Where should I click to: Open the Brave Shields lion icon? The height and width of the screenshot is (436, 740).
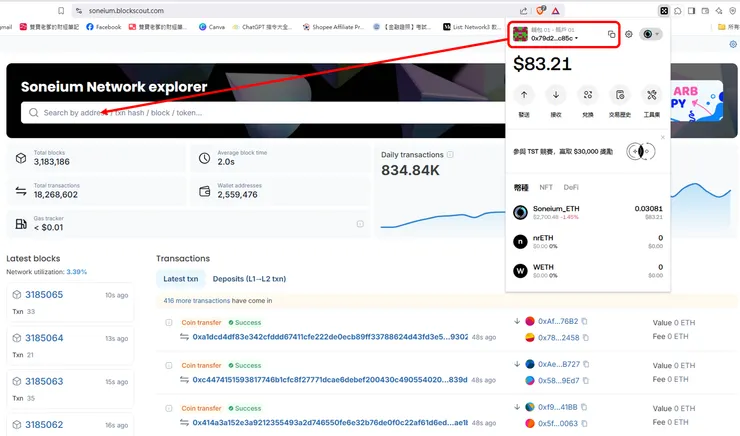(x=541, y=10)
